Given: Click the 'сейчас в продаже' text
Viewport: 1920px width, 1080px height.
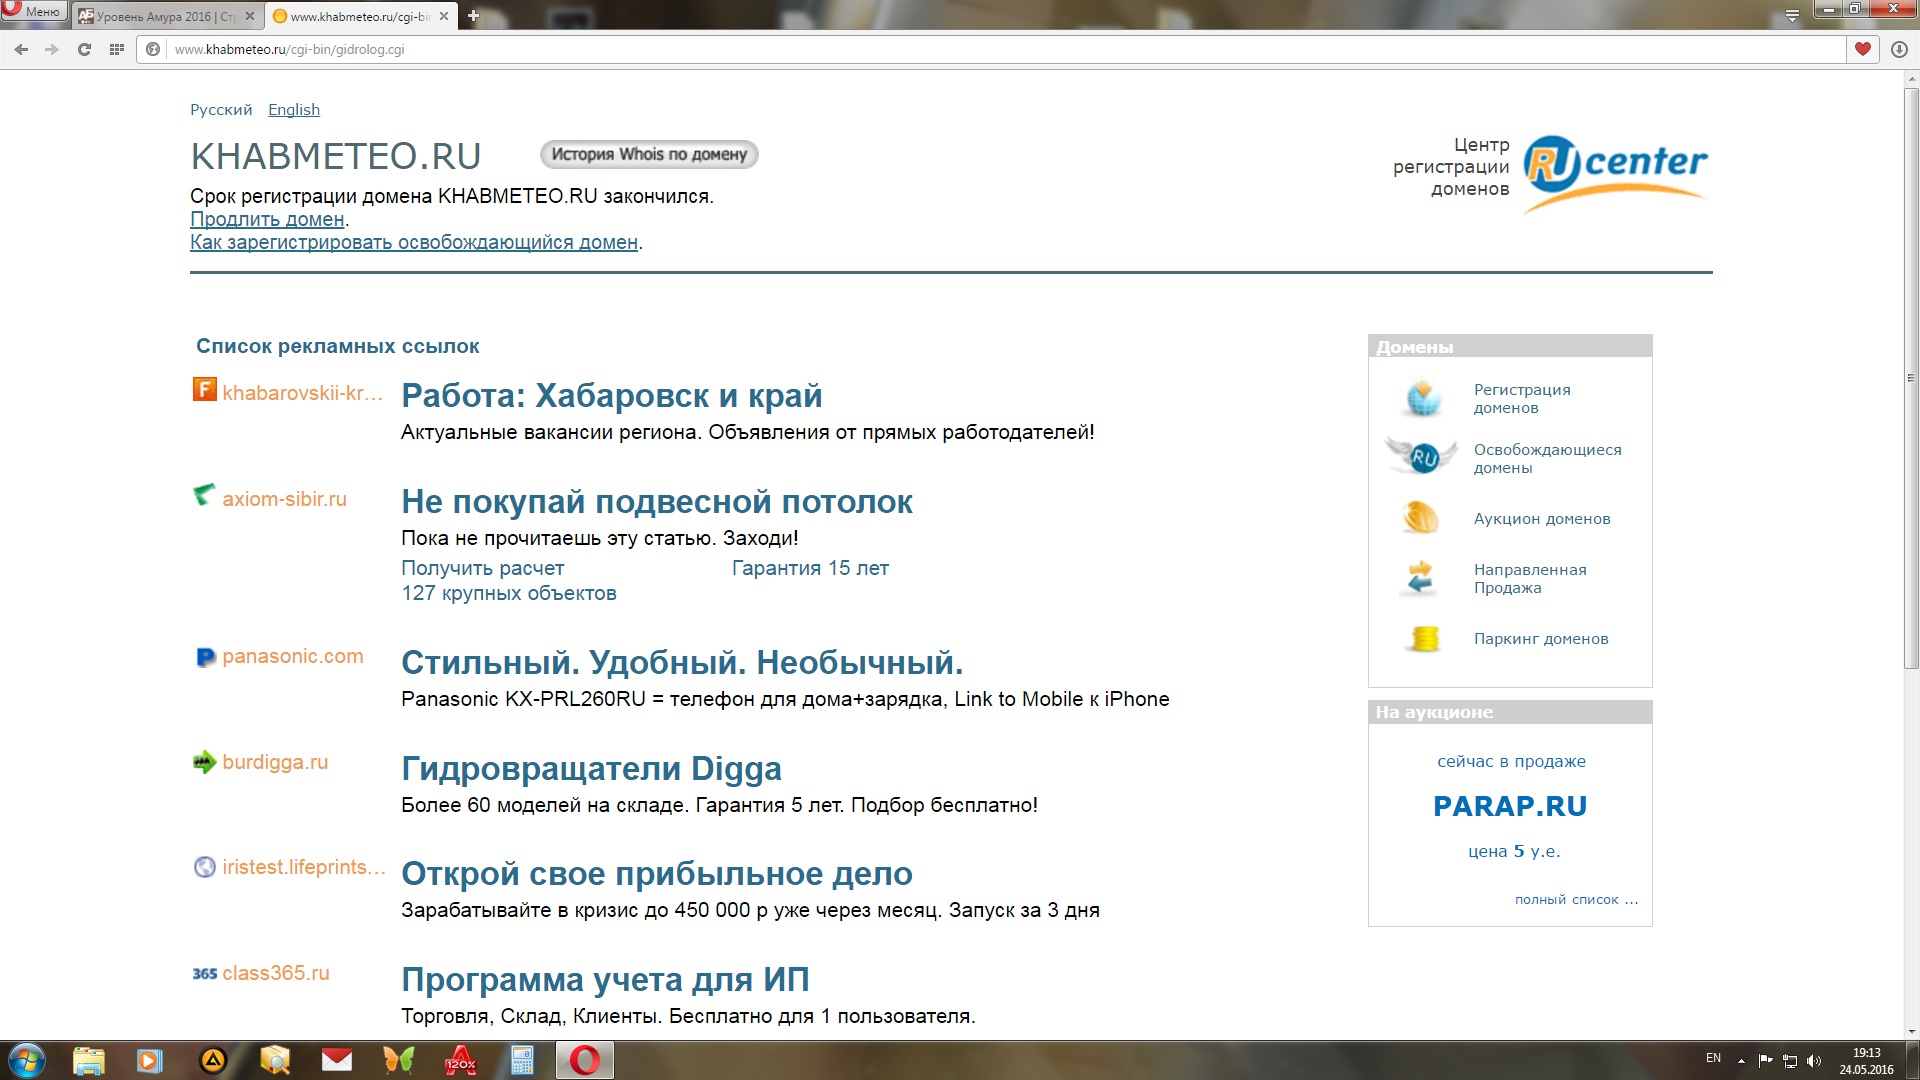Looking at the screenshot, I should [x=1511, y=761].
